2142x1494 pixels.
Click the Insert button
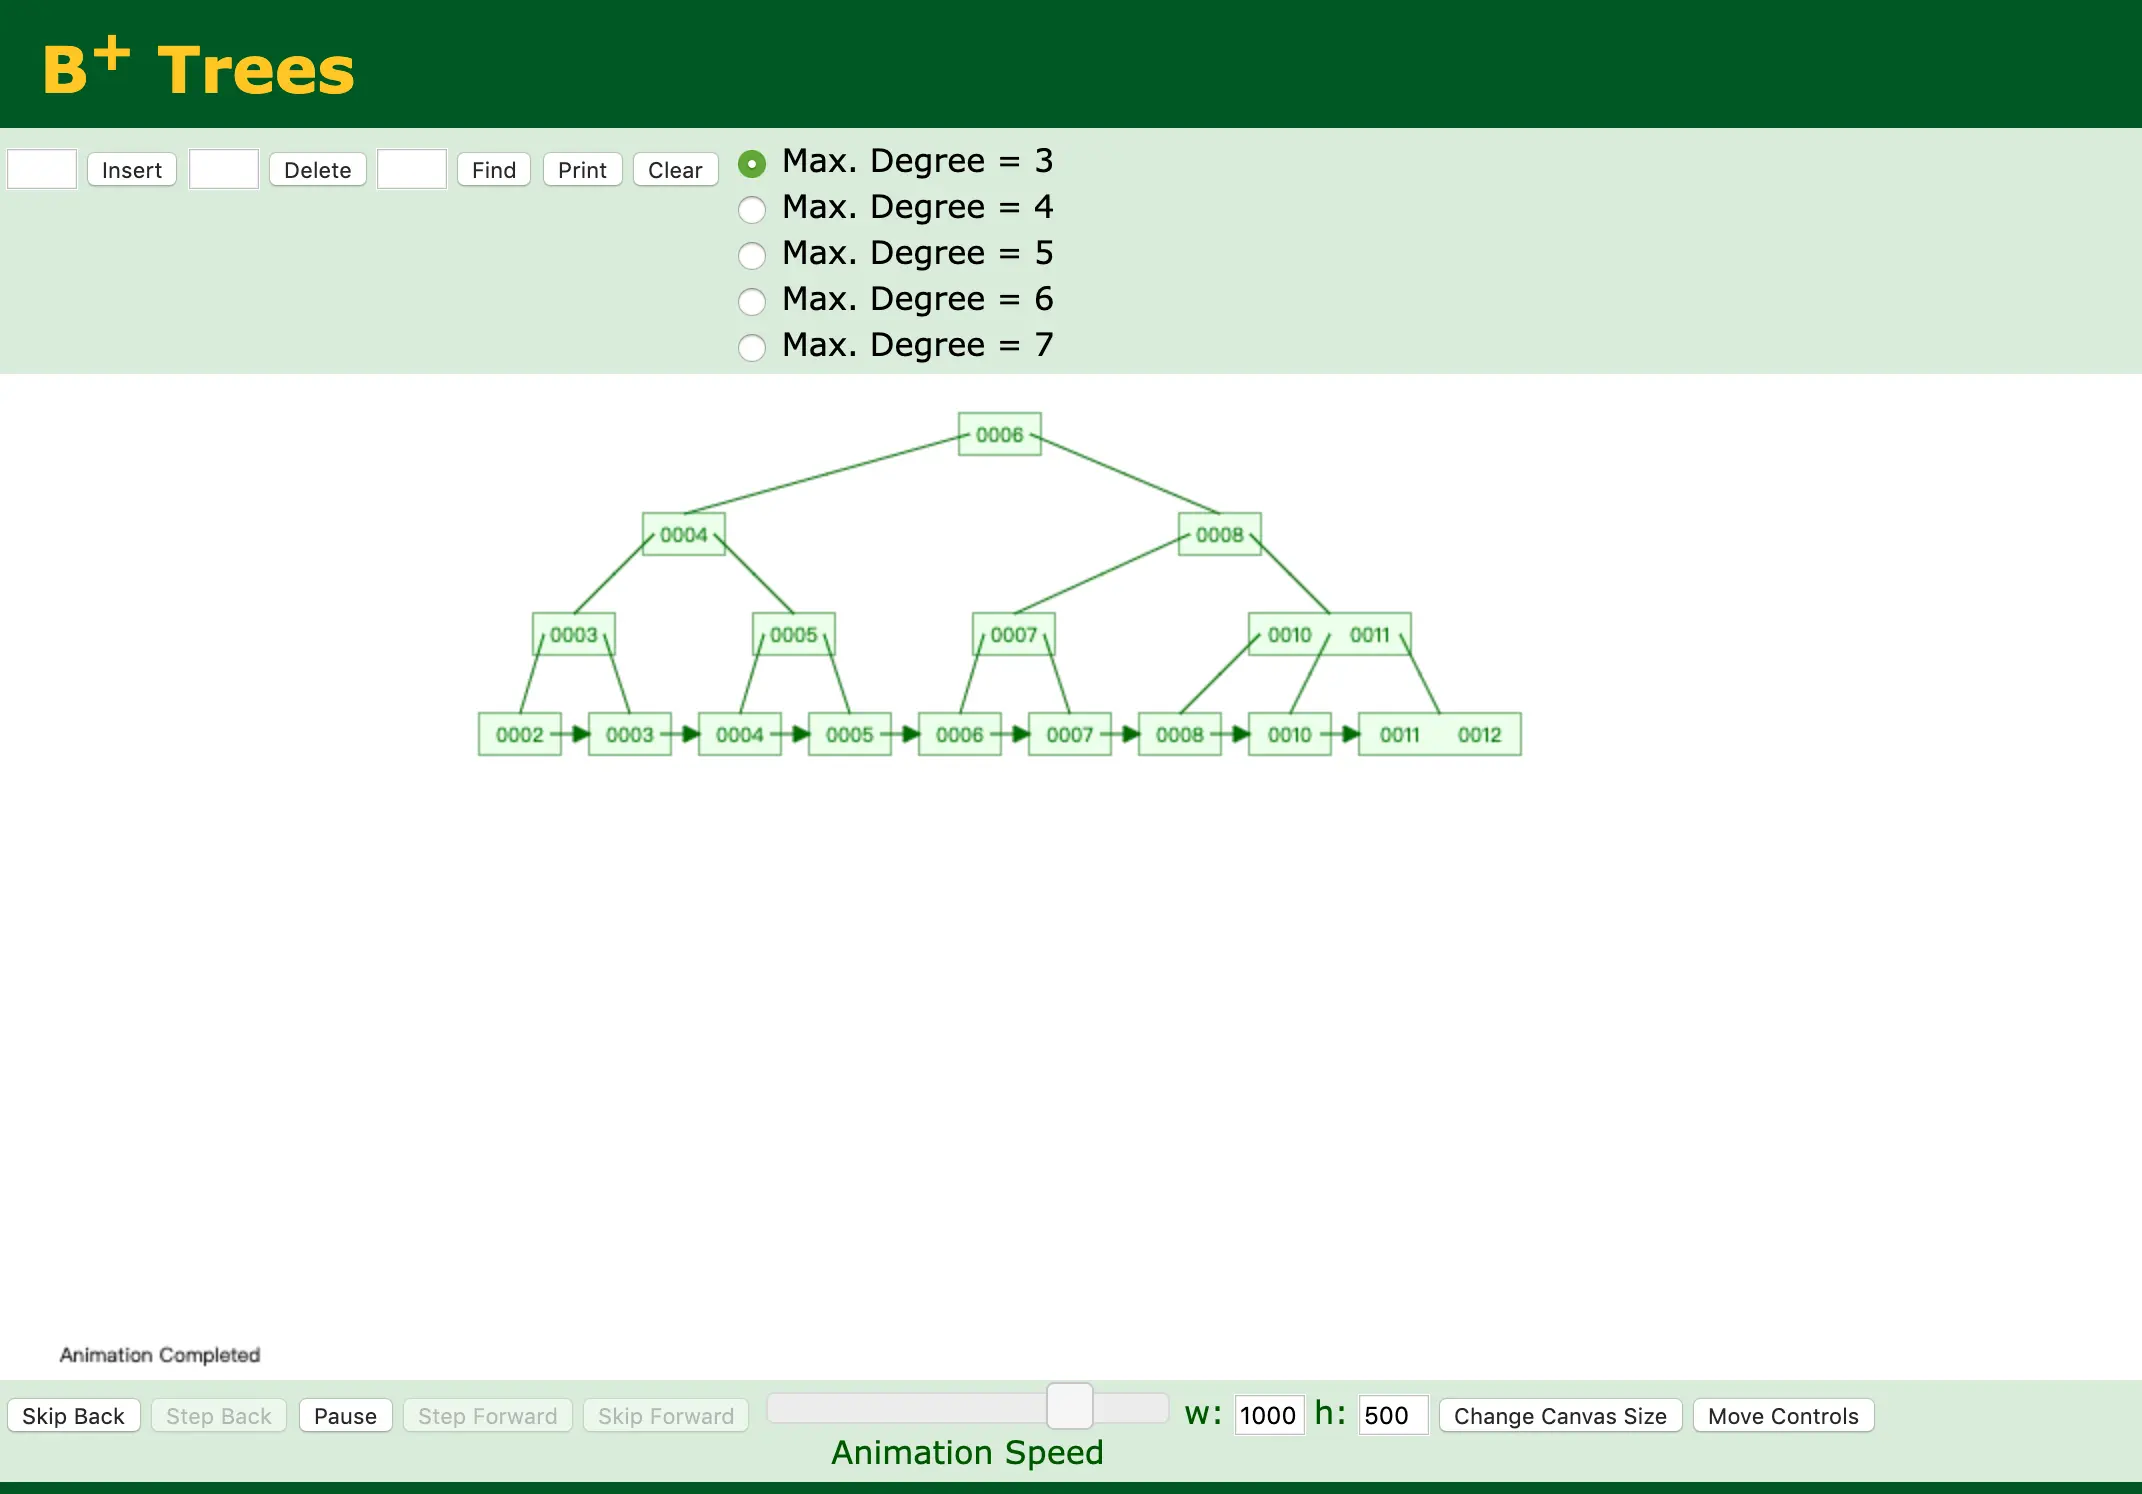131,170
